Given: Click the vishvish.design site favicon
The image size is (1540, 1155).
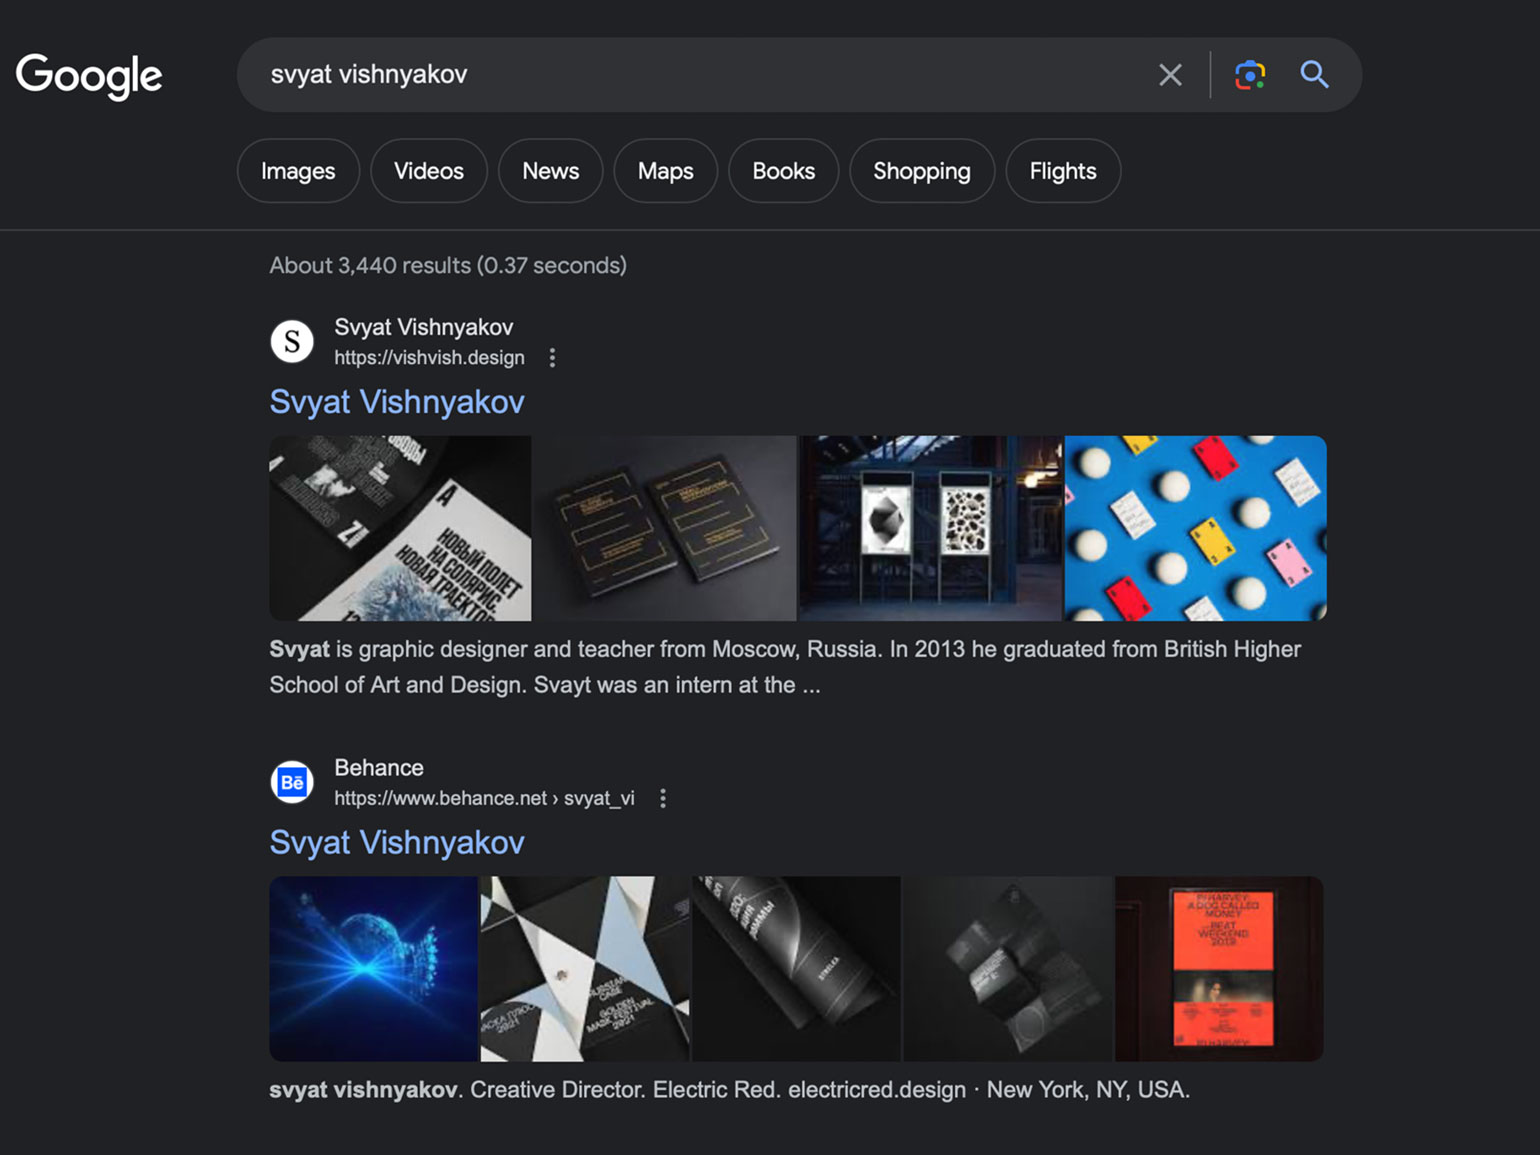Looking at the screenshot, I should [x=292, y=342].
